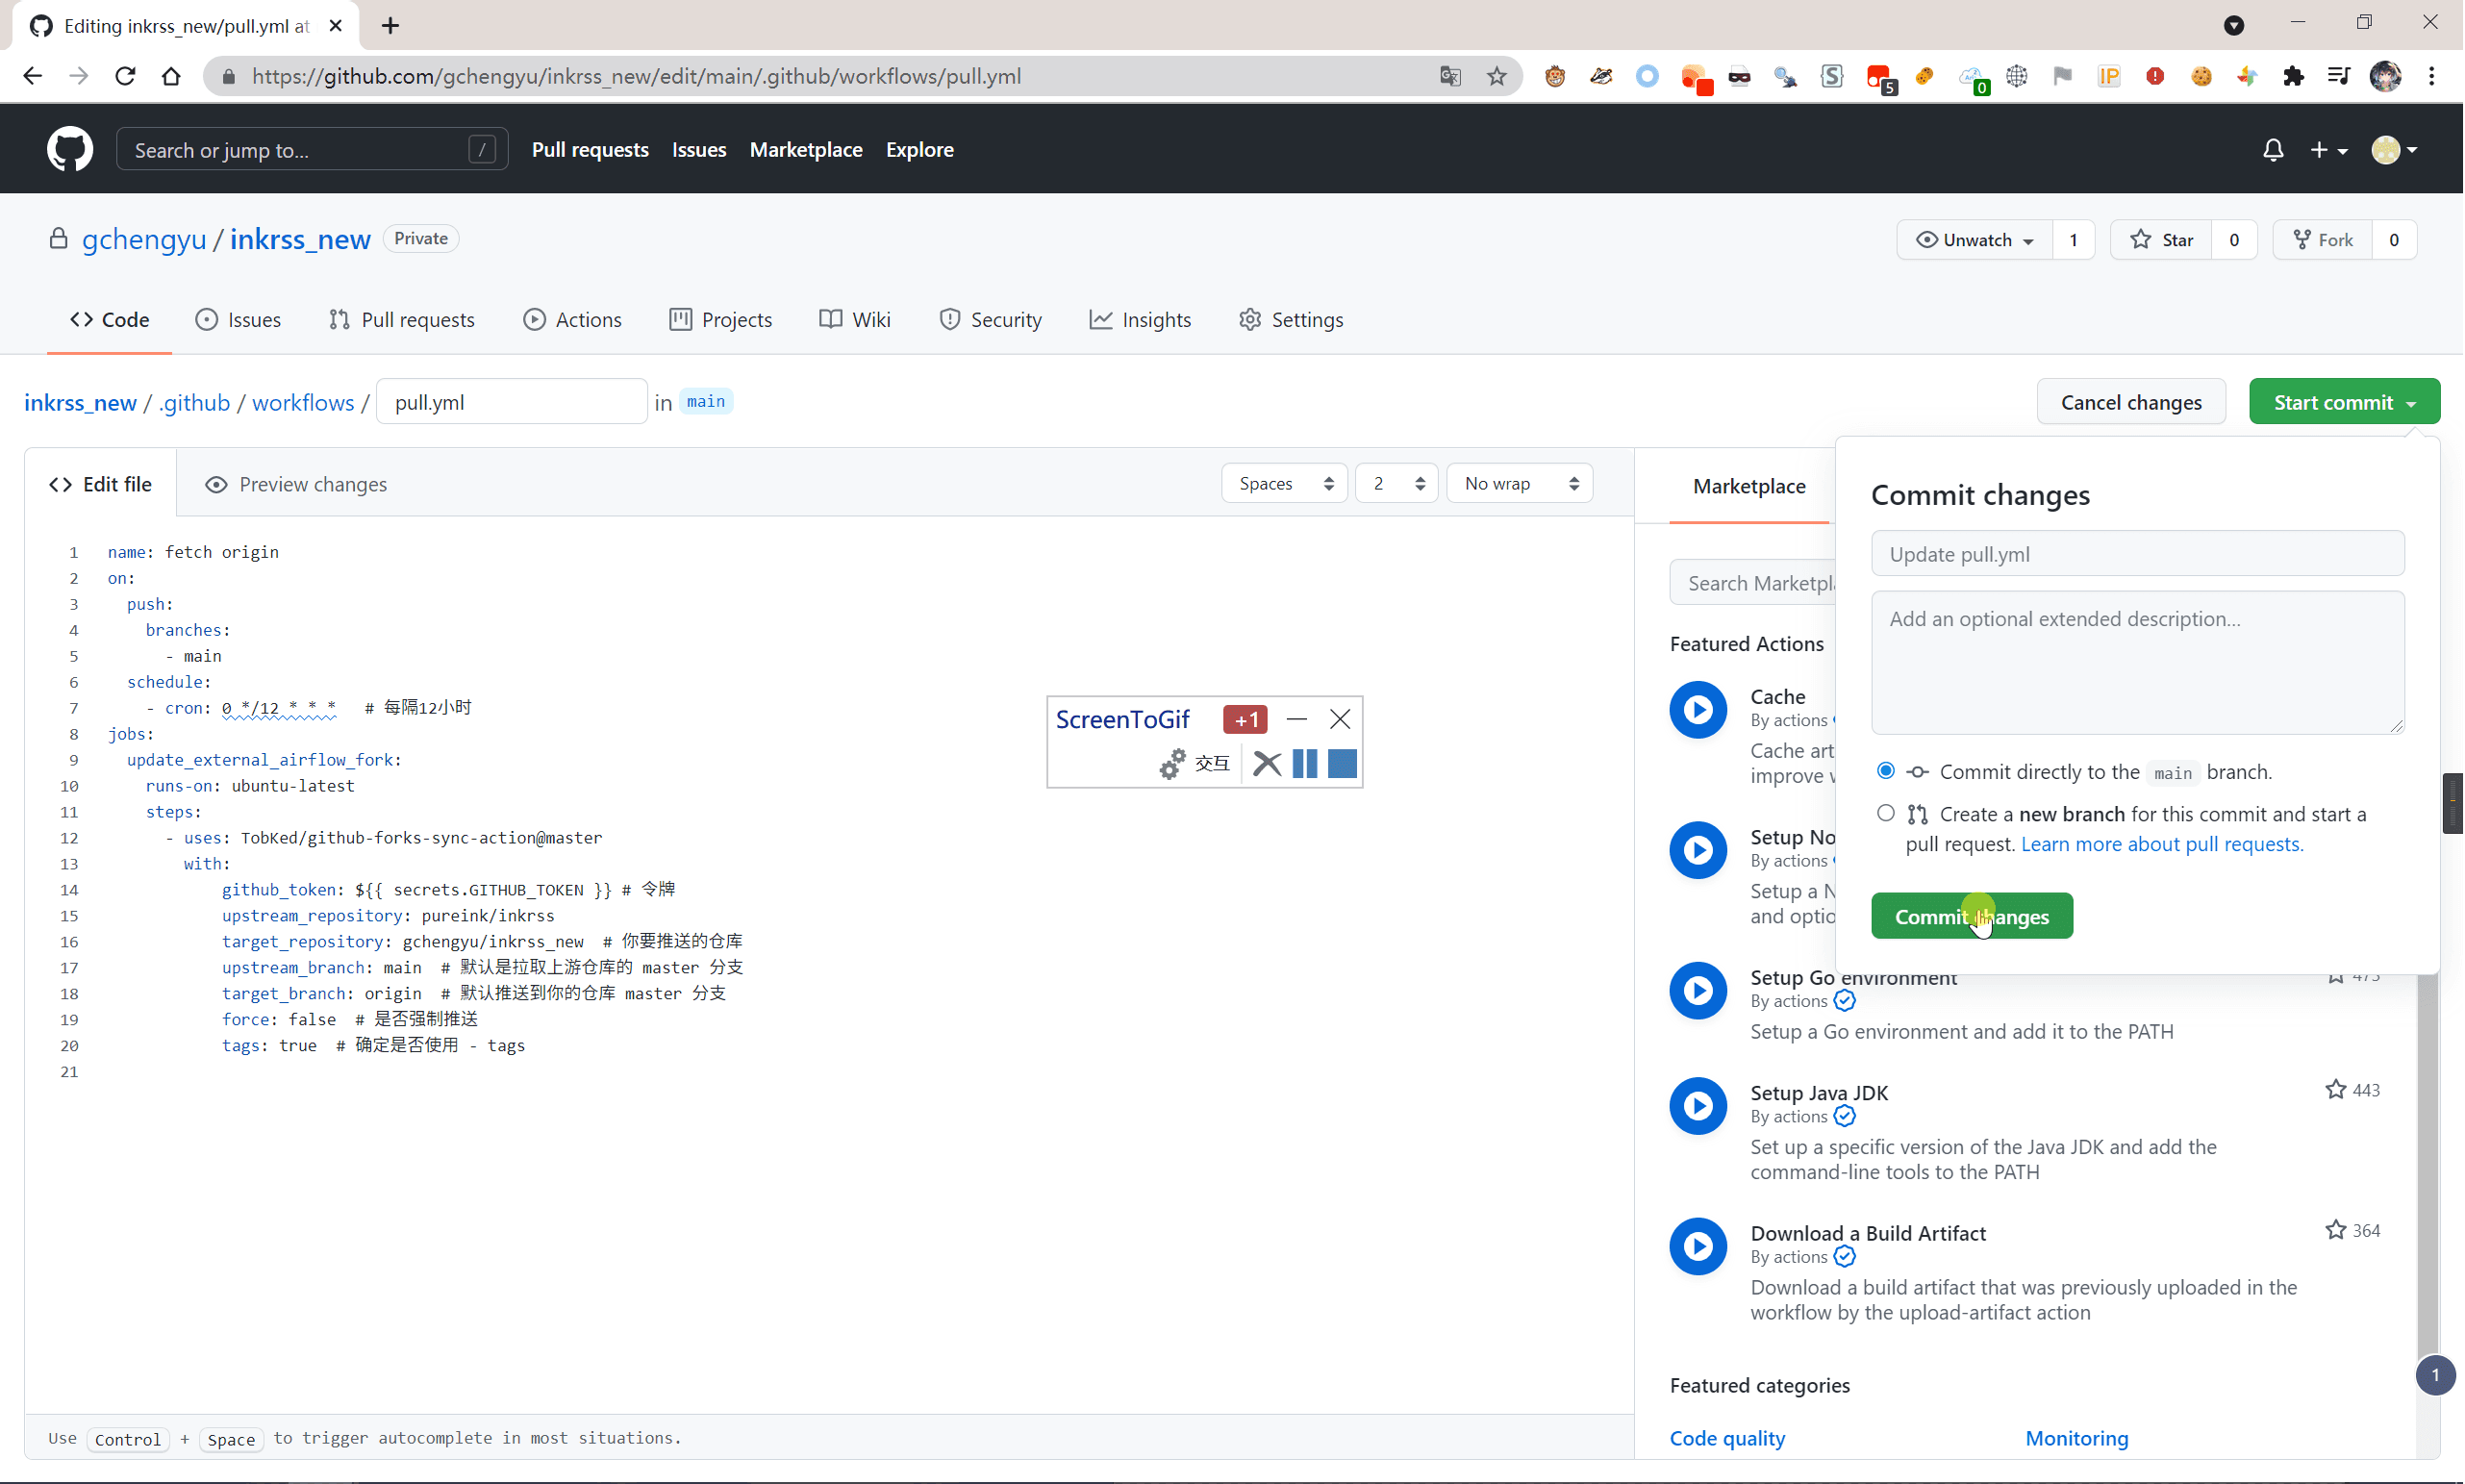Focus the Update pull.yml commit message field
The image size is (2465, 1484).
[2138, 554]
